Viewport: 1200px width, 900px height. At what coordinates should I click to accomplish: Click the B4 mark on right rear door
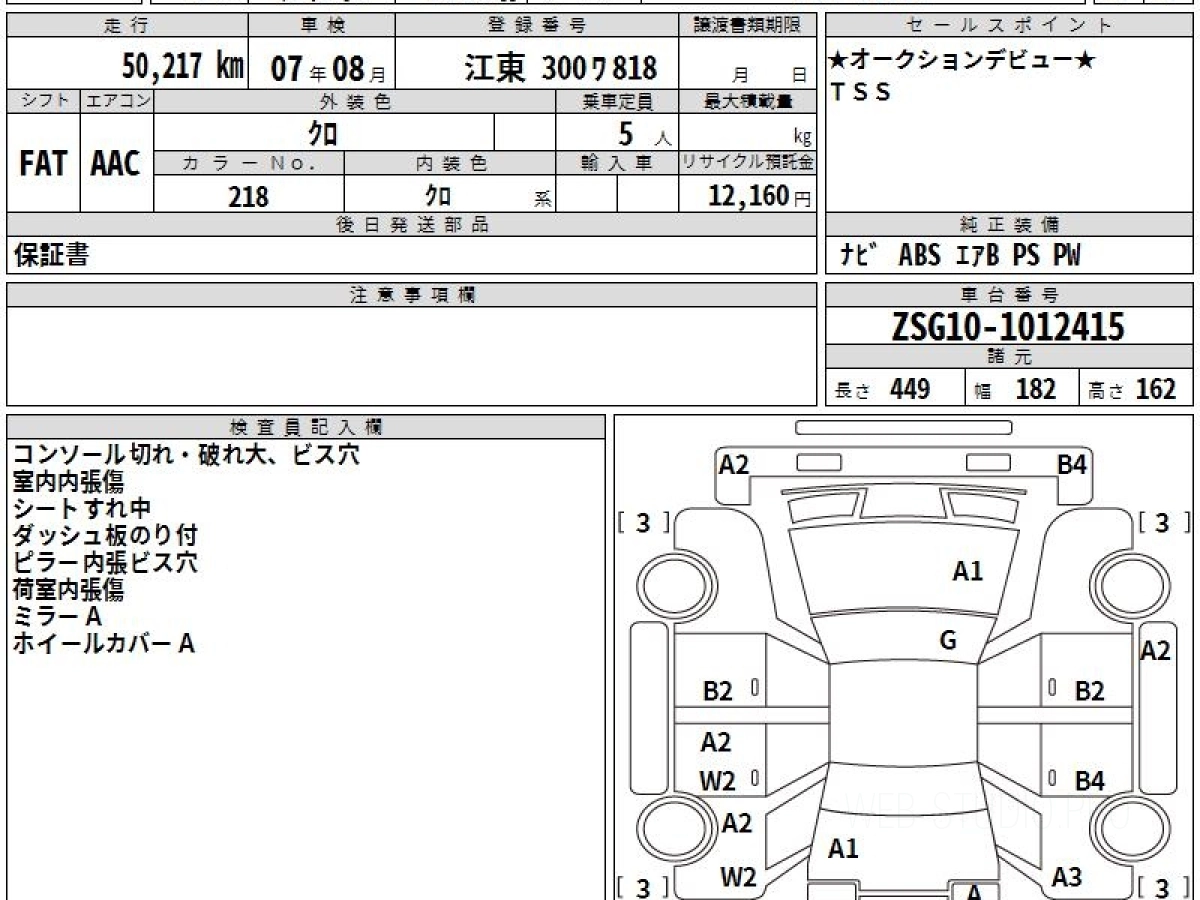point(1089,781)
